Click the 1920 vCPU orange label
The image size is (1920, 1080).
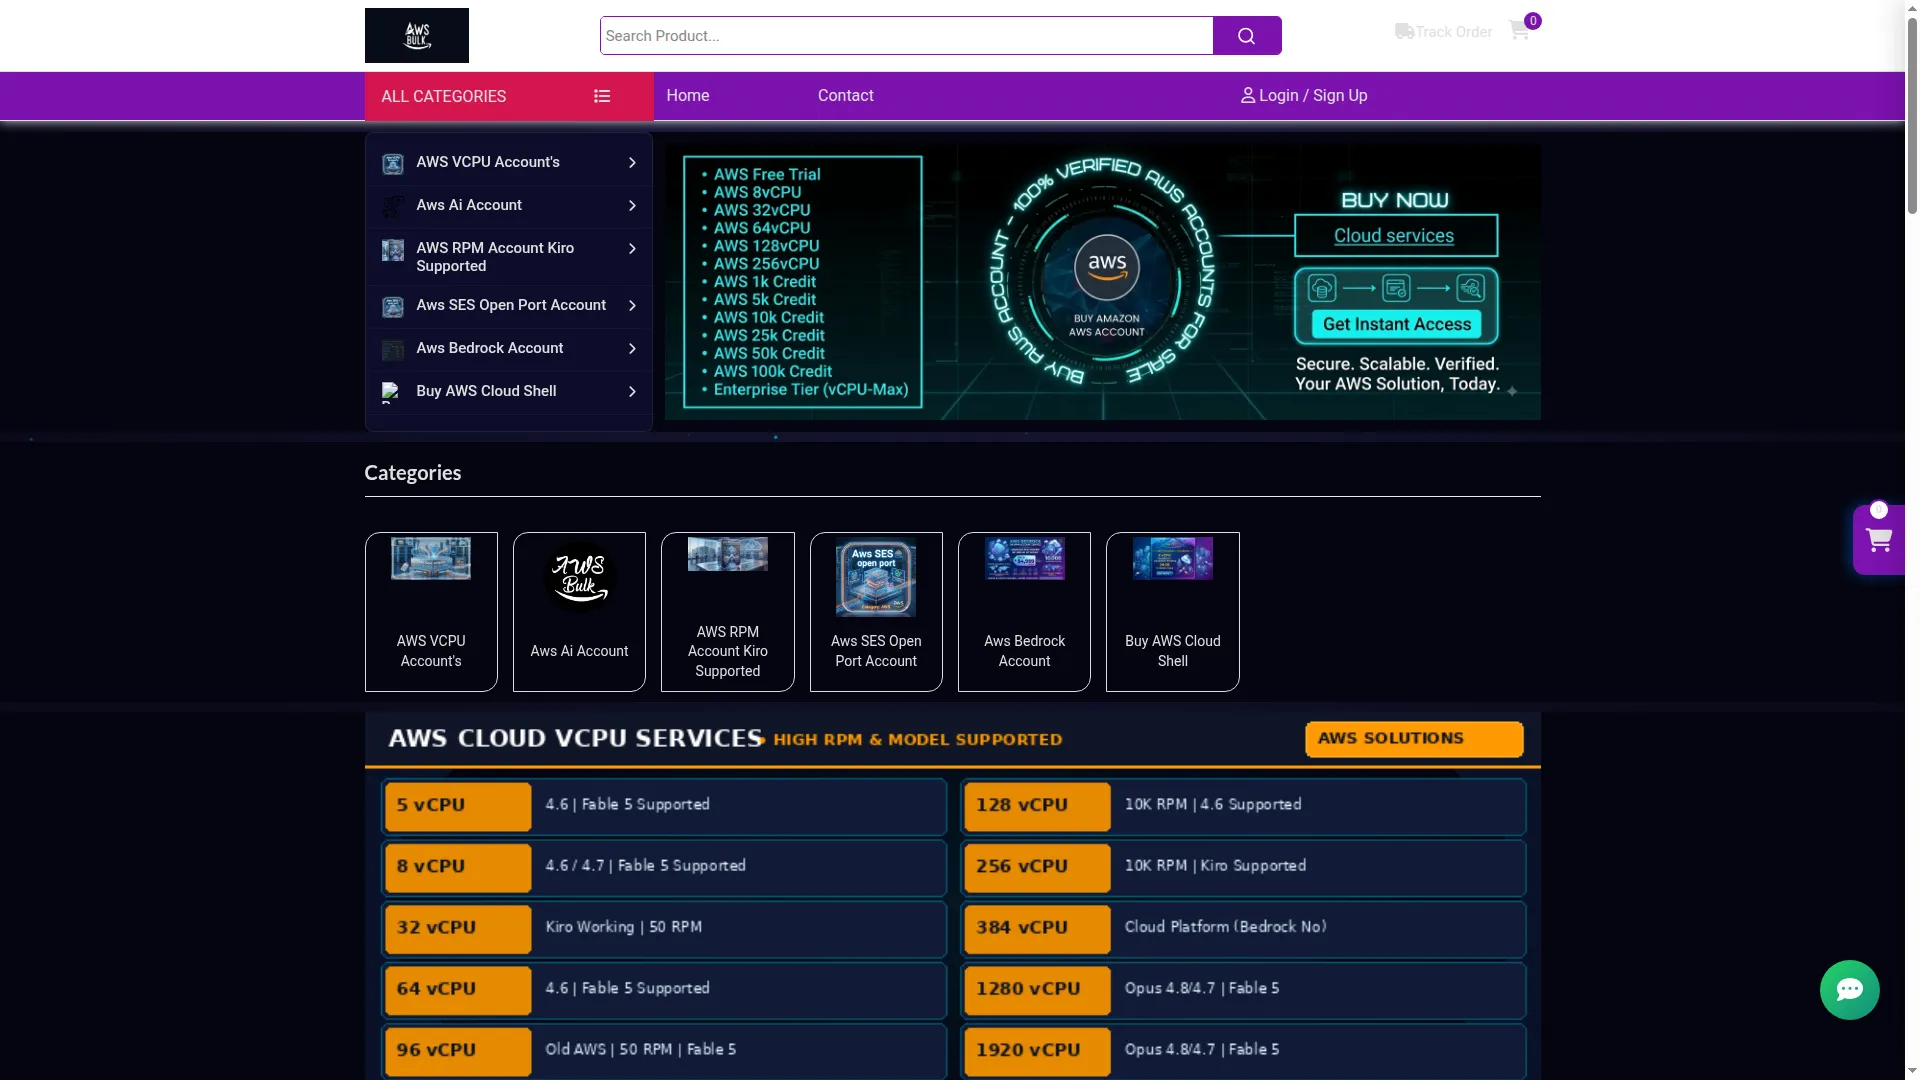tap(1037, 1051)
